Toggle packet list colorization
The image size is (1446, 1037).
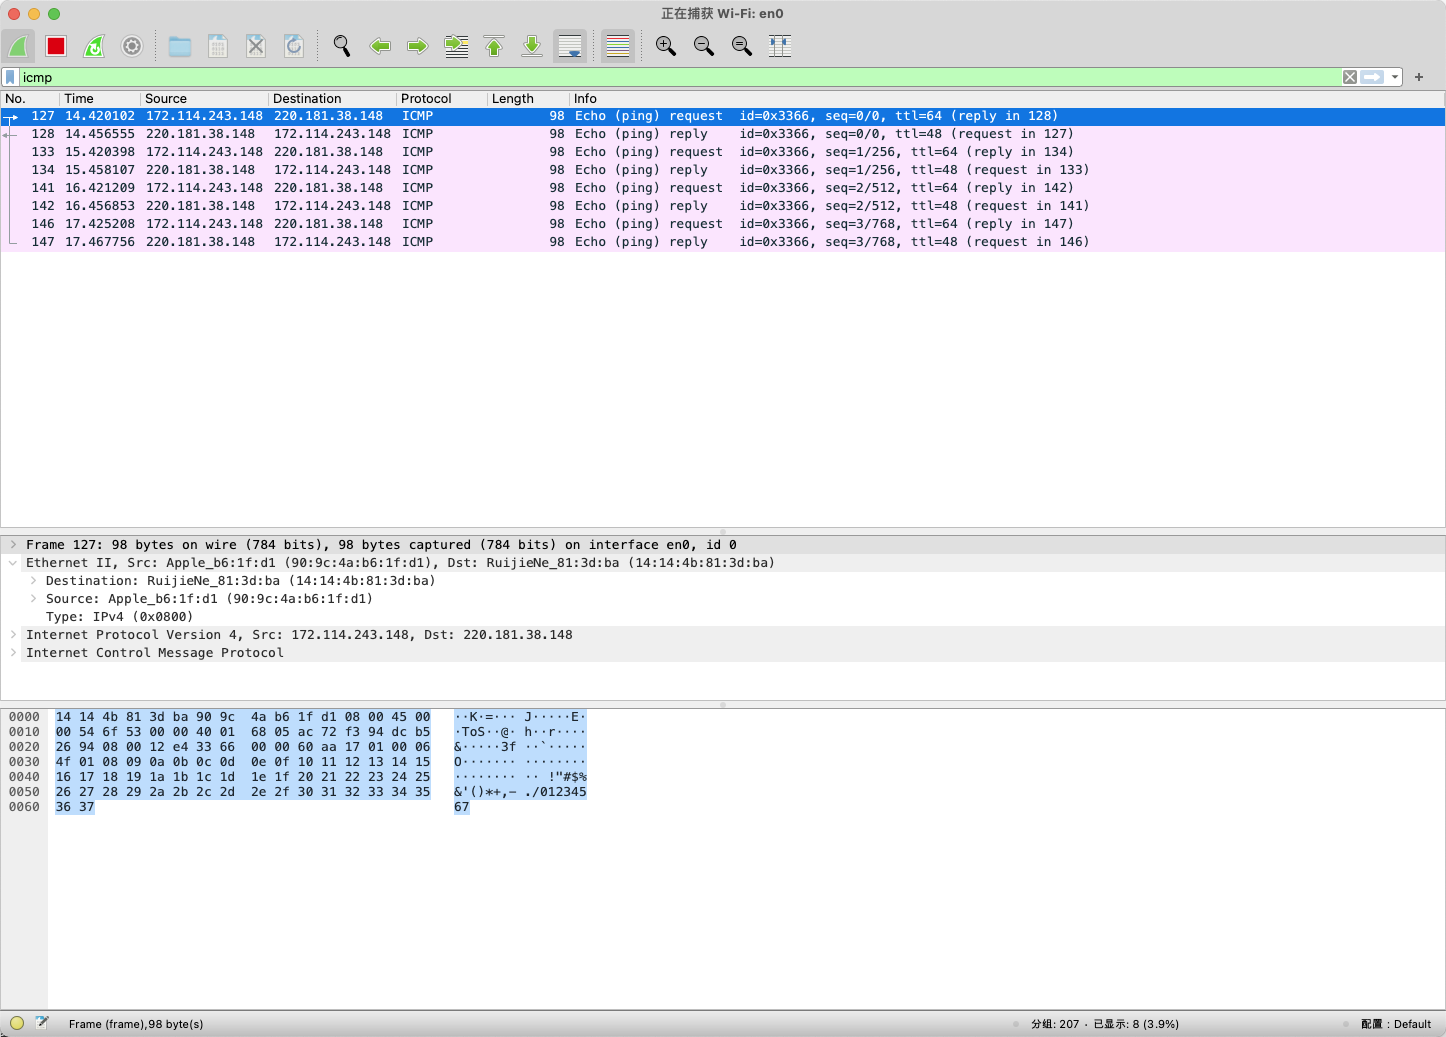tap(617, 46)
